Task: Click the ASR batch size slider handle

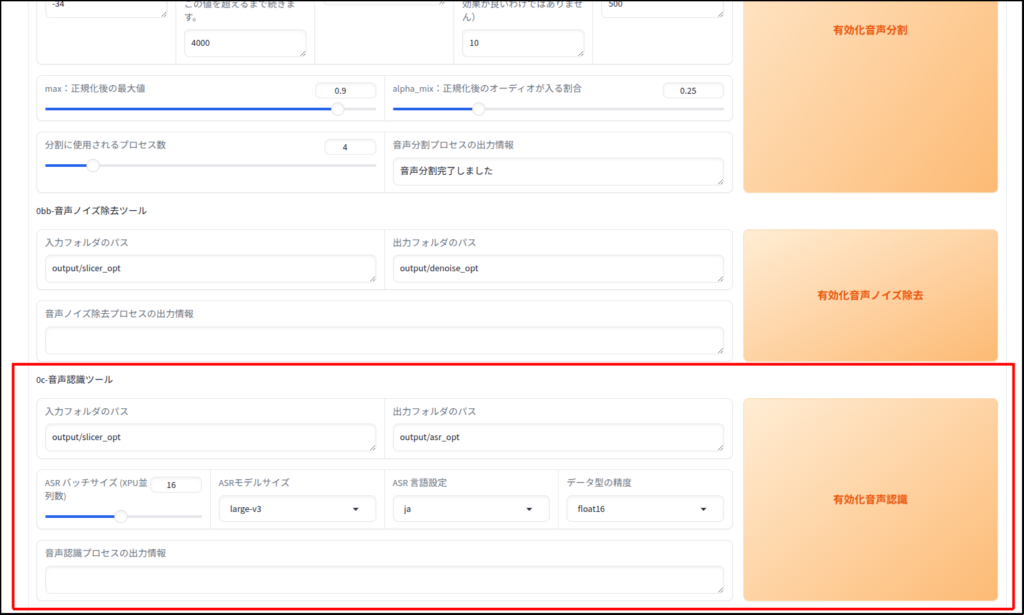Action: 121,517
